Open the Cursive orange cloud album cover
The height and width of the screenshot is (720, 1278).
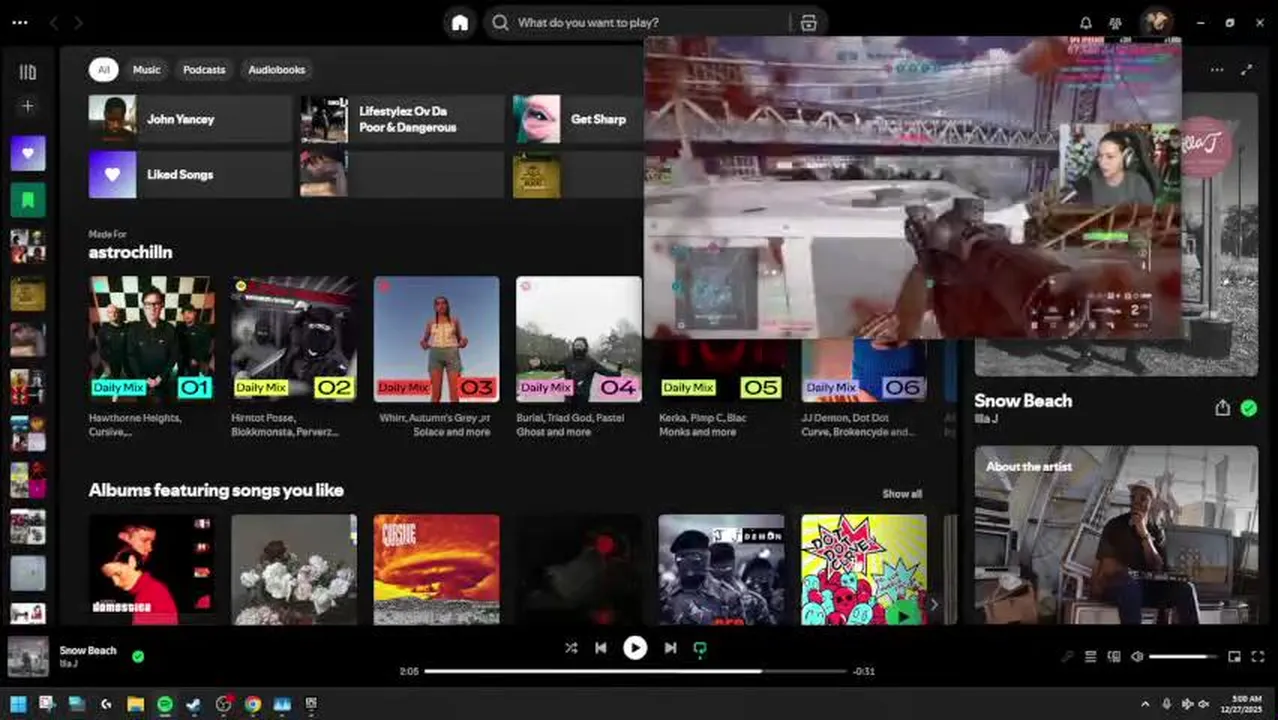(x=436, y=570)
